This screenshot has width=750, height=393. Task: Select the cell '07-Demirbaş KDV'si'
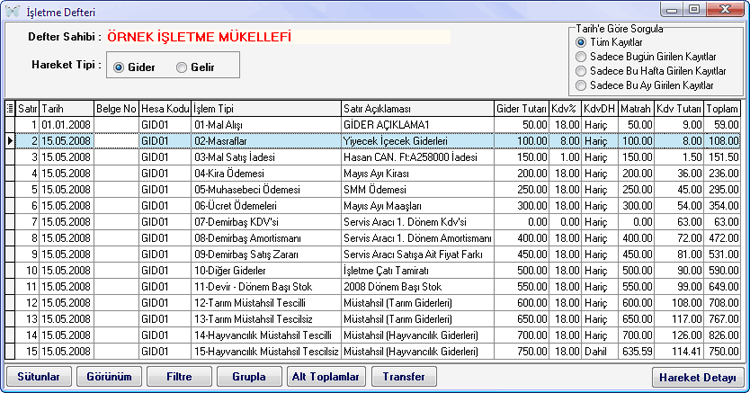[x=266, y=222]
